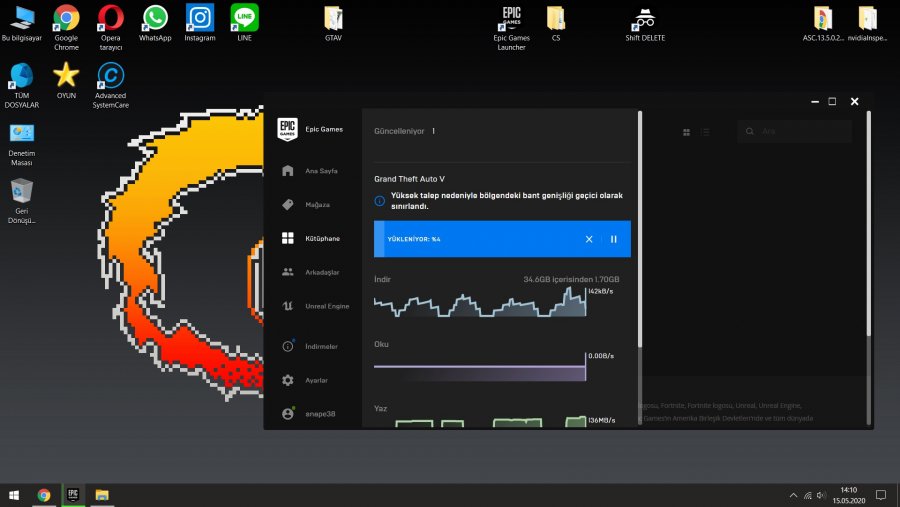Open Geri Dönüşüm recycle bin icon

(x=22, y=201)
